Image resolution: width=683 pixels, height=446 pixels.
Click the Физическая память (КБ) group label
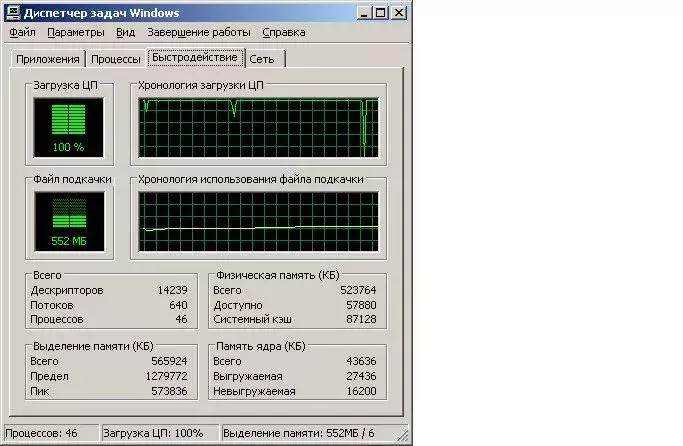click(278, 275)
